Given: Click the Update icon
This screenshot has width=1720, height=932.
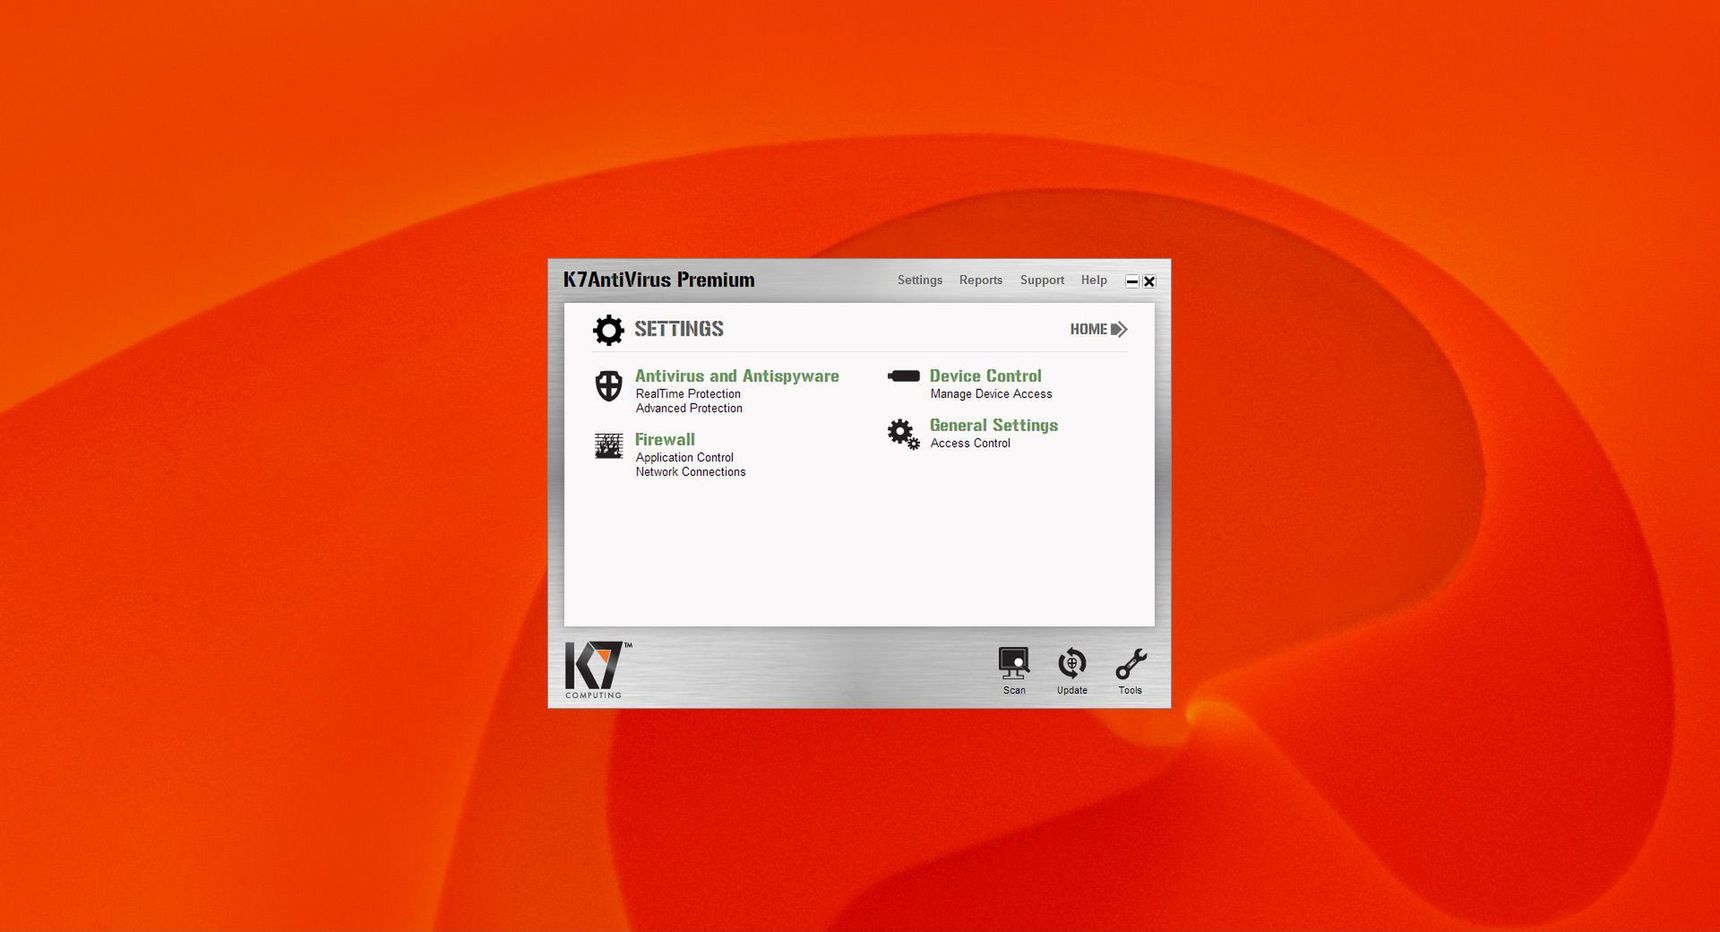Looking at the screenshot, I should point(1072,664).
